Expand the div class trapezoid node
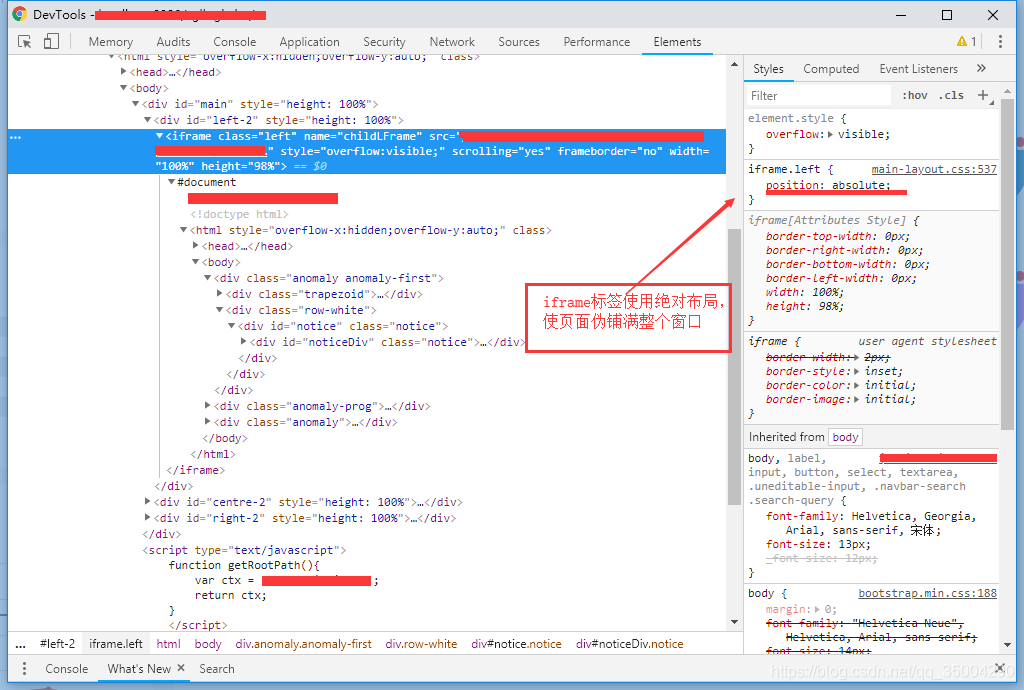1024x690 pixels. (219, 294)
